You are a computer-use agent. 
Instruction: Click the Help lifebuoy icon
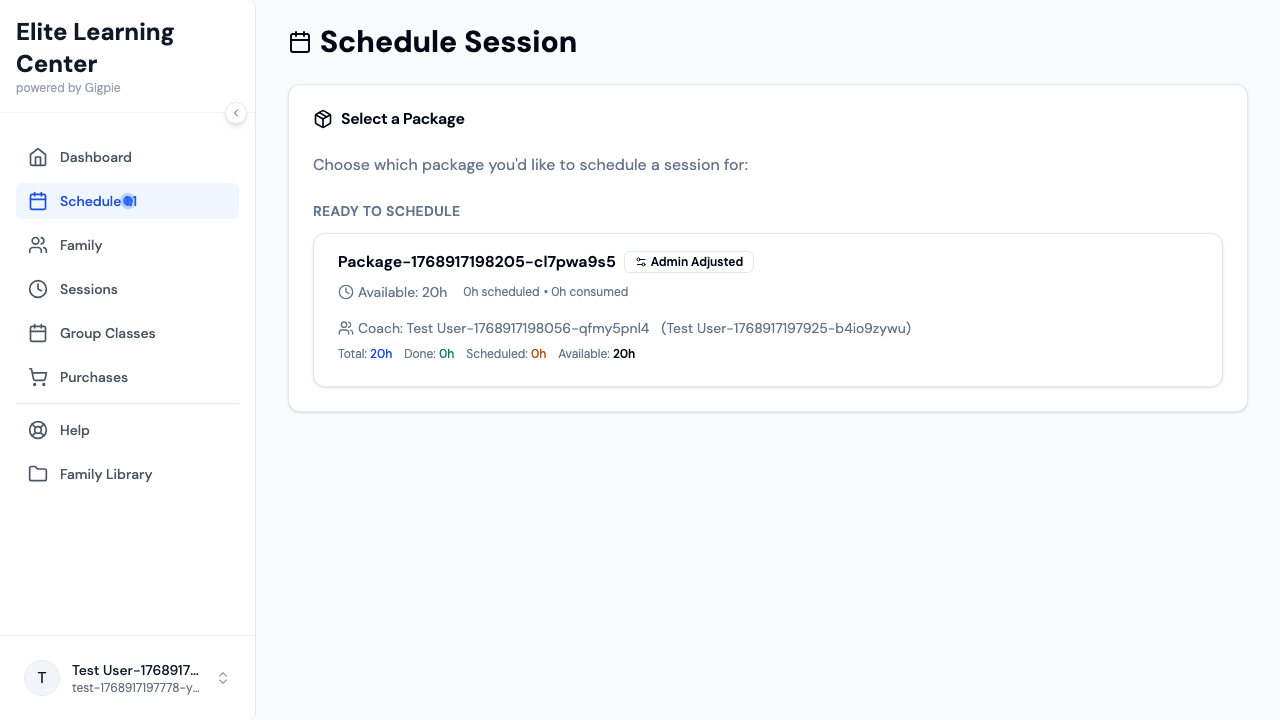38,430
